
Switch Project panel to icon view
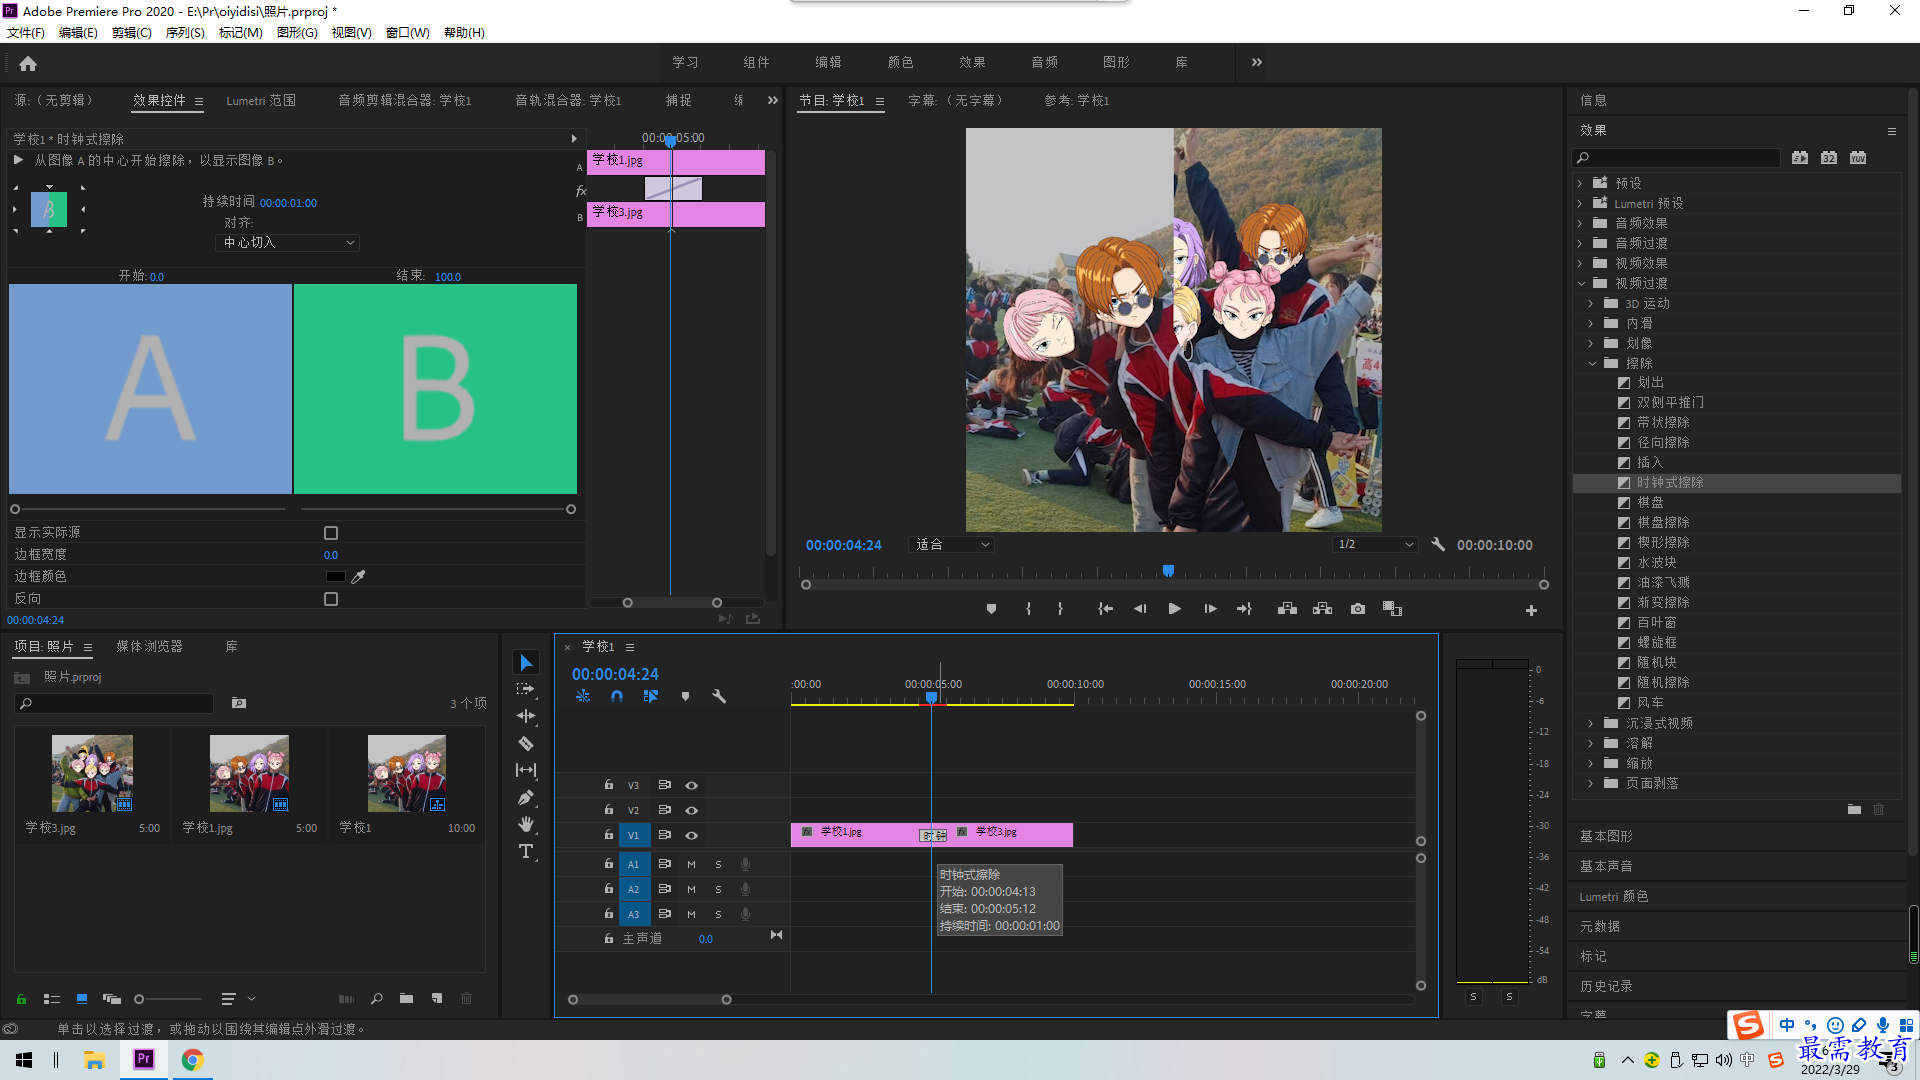point(82,999)
